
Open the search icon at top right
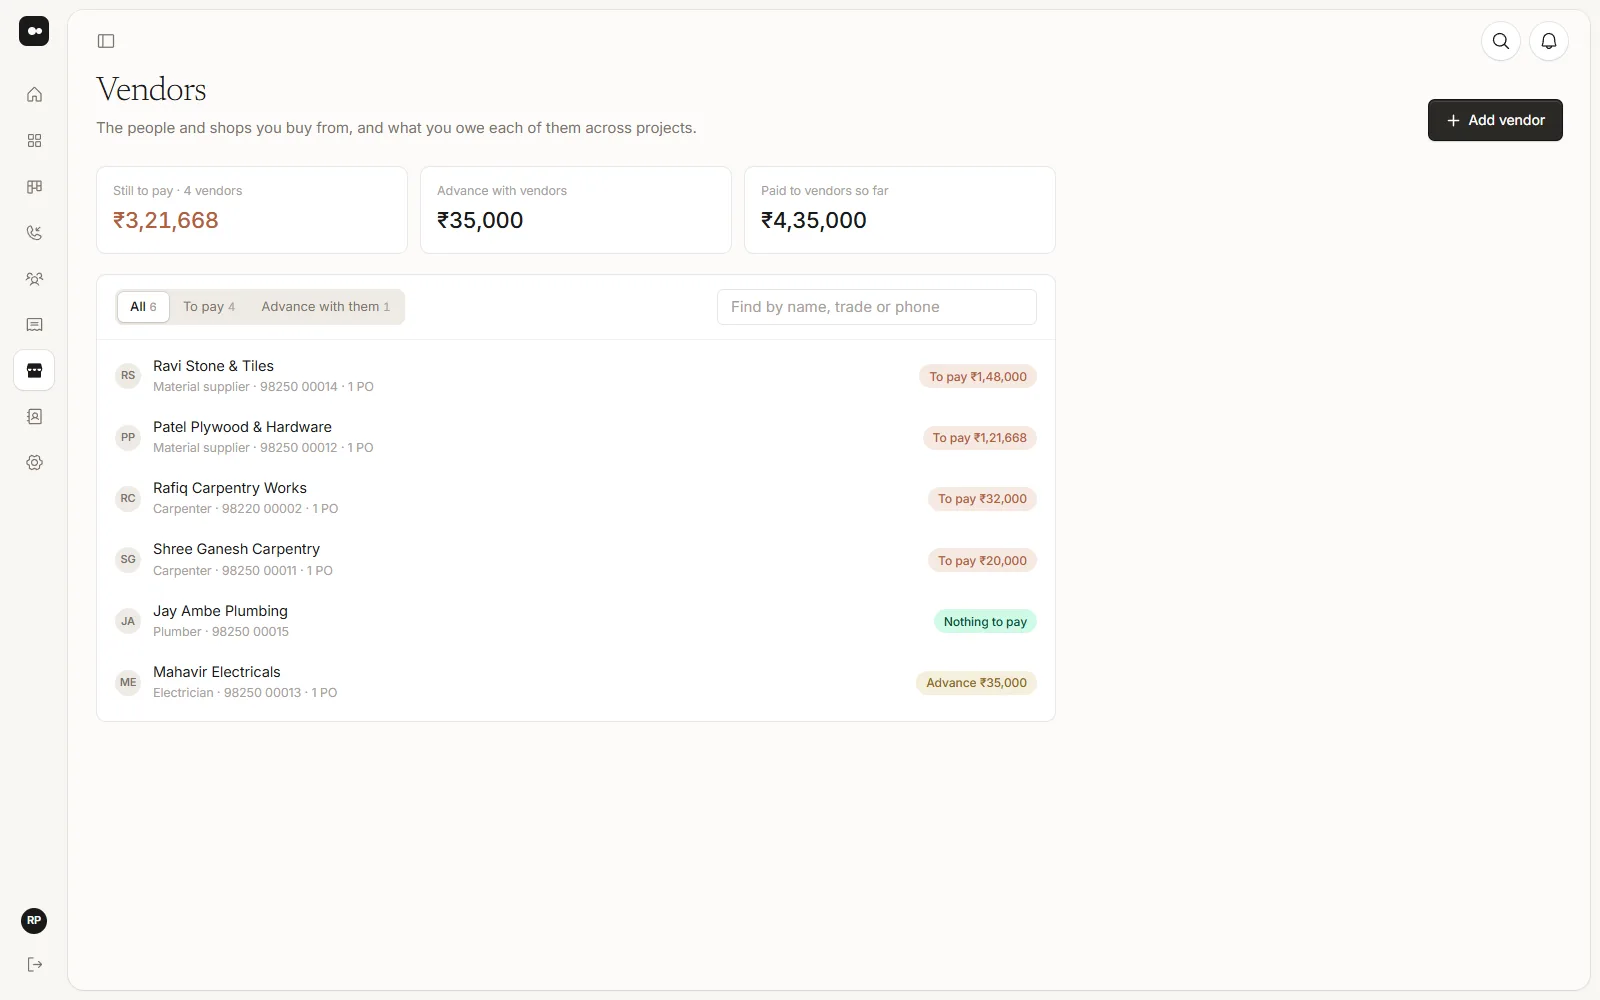(x=1501, y=41)
